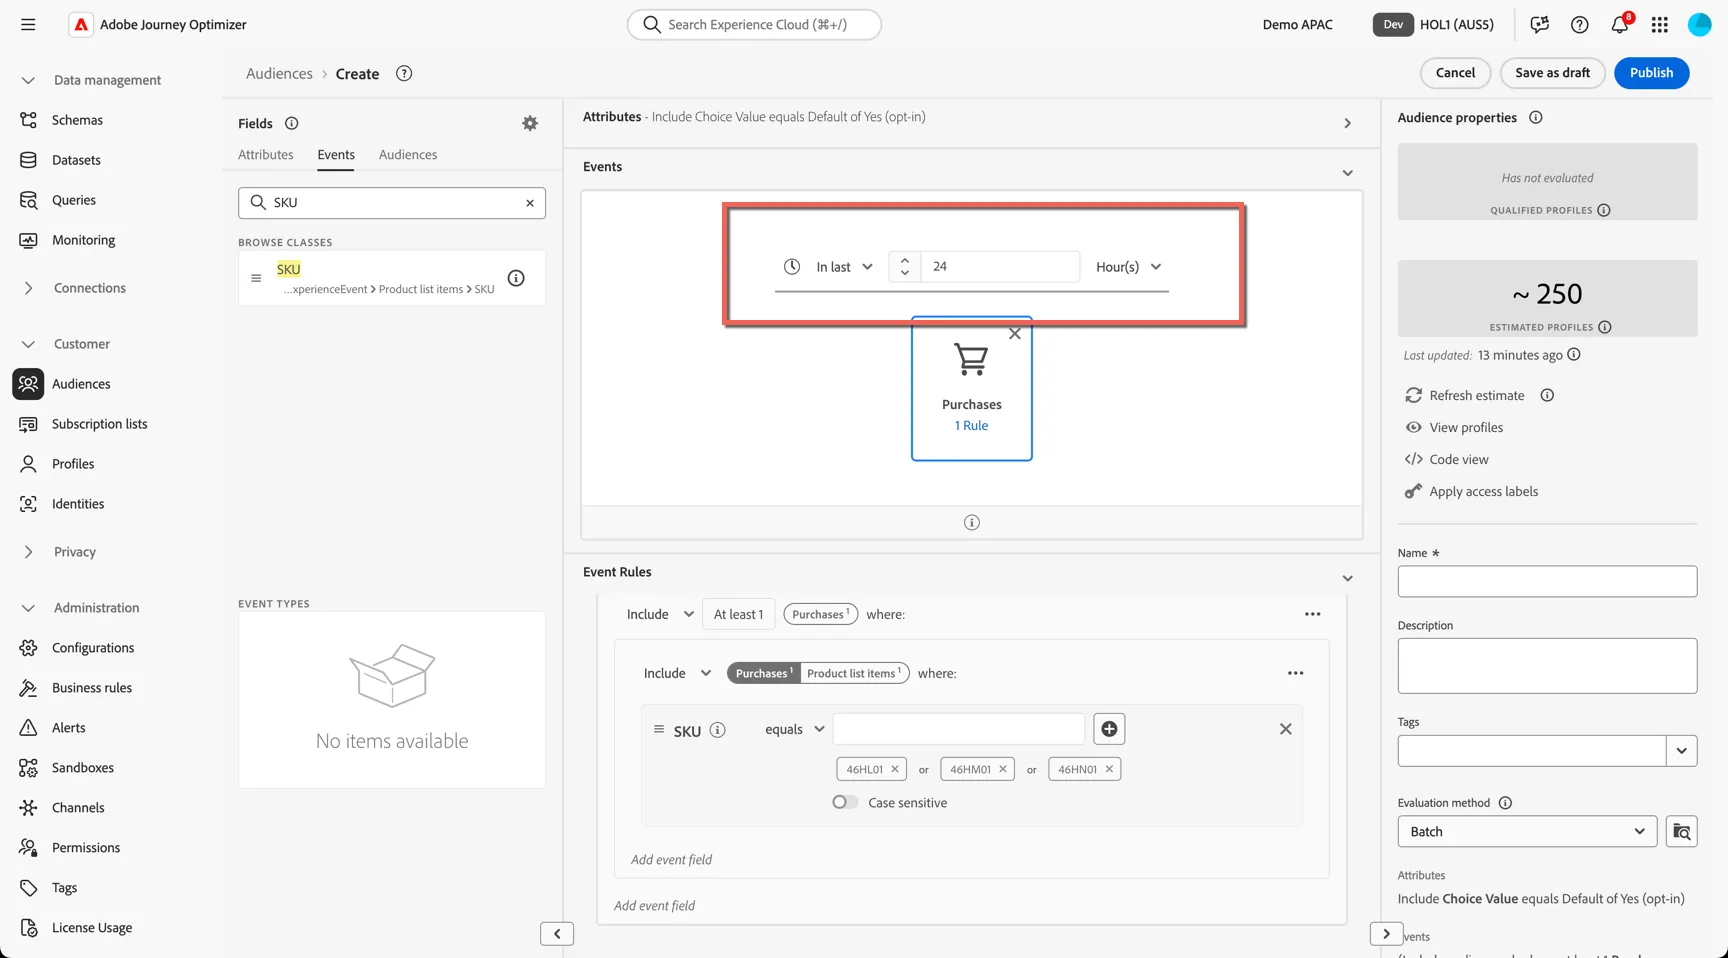Add SKU value with plus button
1728x958 pixels.
click(x=1109, y=729)
